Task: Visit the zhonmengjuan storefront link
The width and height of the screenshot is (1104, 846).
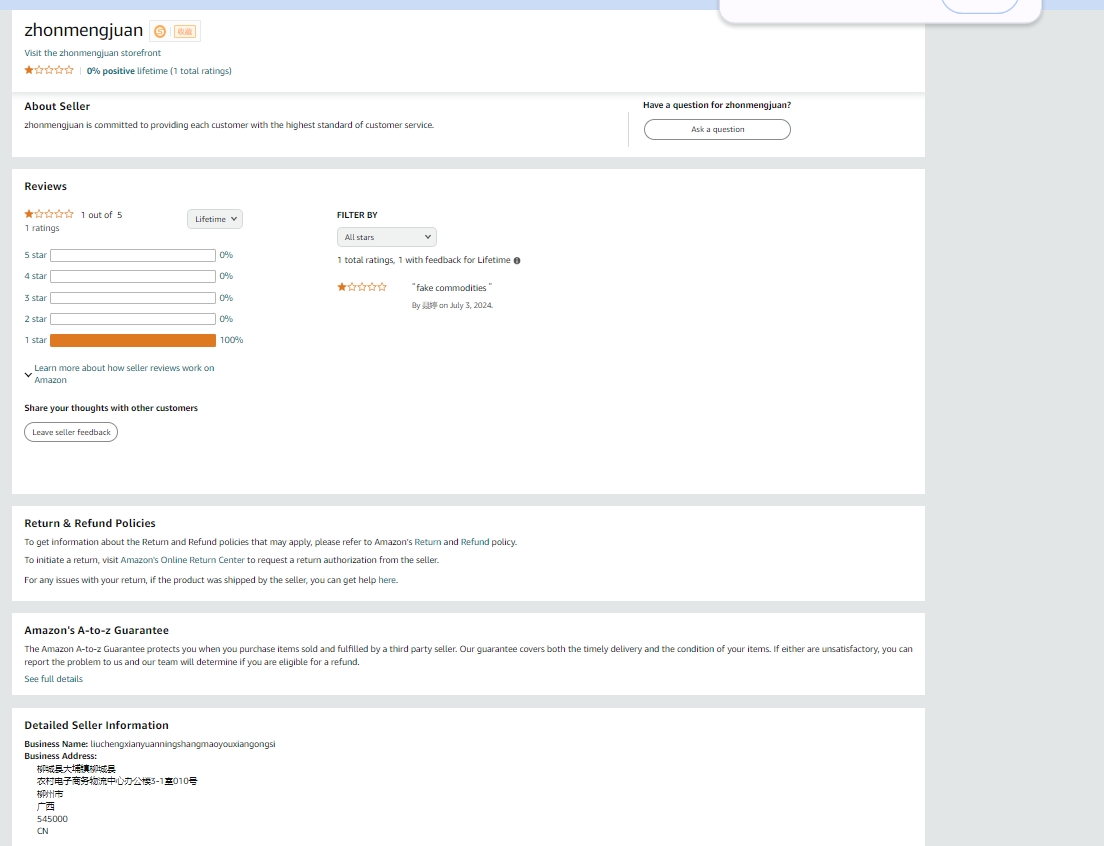Action: coord(92,53)
